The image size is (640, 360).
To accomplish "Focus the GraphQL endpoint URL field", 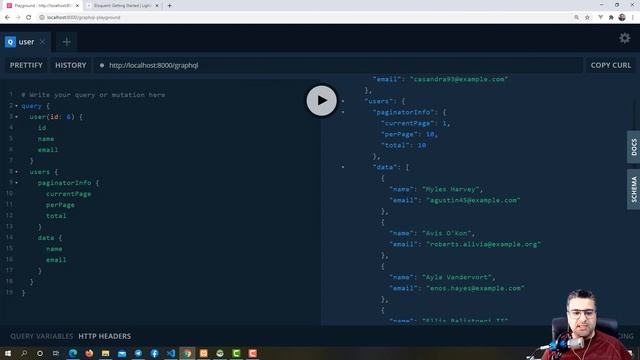I will pos(338,65).
